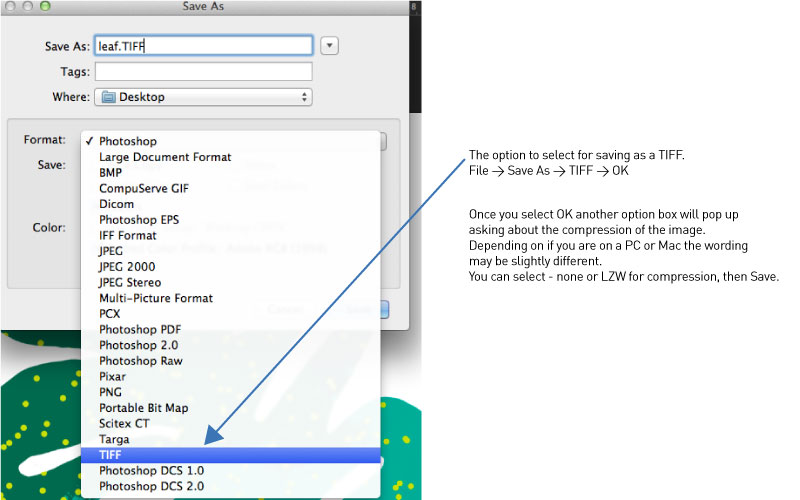Viewport: 800px width, 500px height.
Task: Choose Photoshop EPS format
Action: tap(231, 220)
